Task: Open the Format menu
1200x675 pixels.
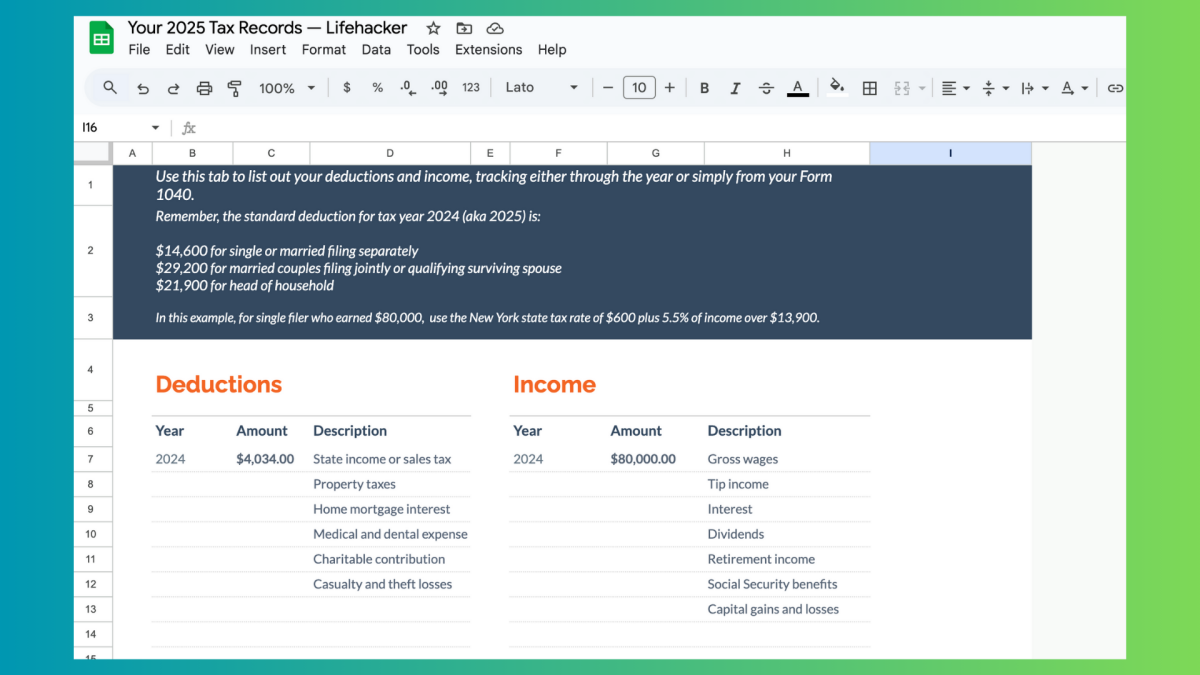Action: coord(323,49)
